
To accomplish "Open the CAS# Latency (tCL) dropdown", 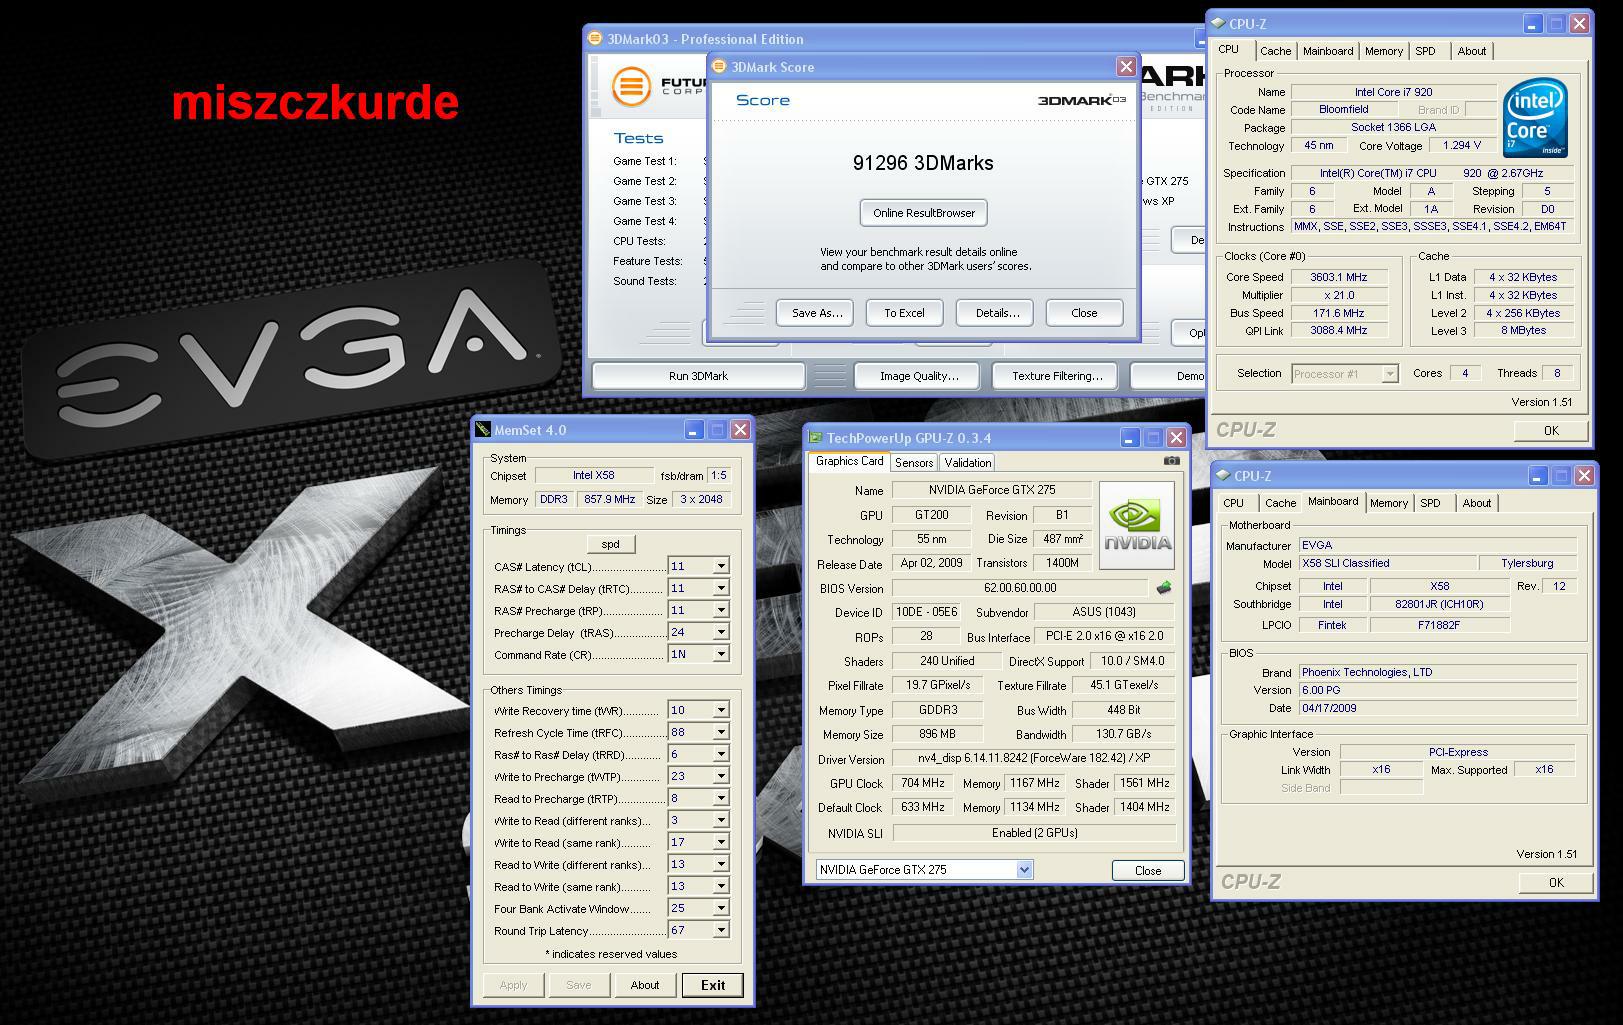I will pyautogui.click(x=720, y=566).
